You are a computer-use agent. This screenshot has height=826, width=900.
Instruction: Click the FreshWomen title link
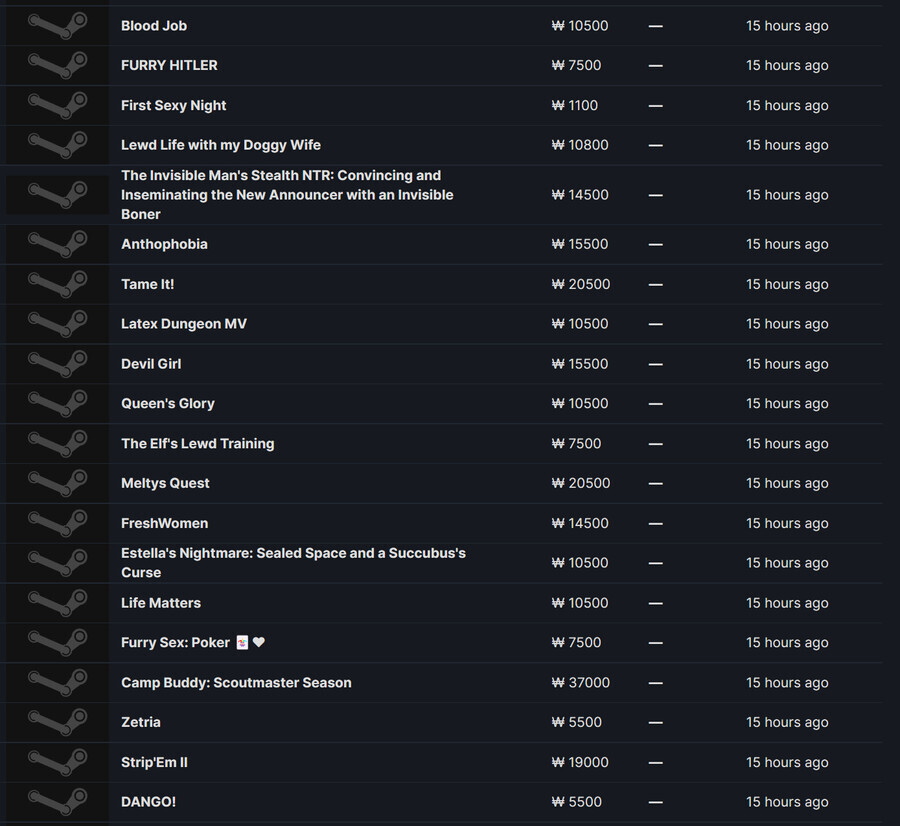[x=165, y=523]
